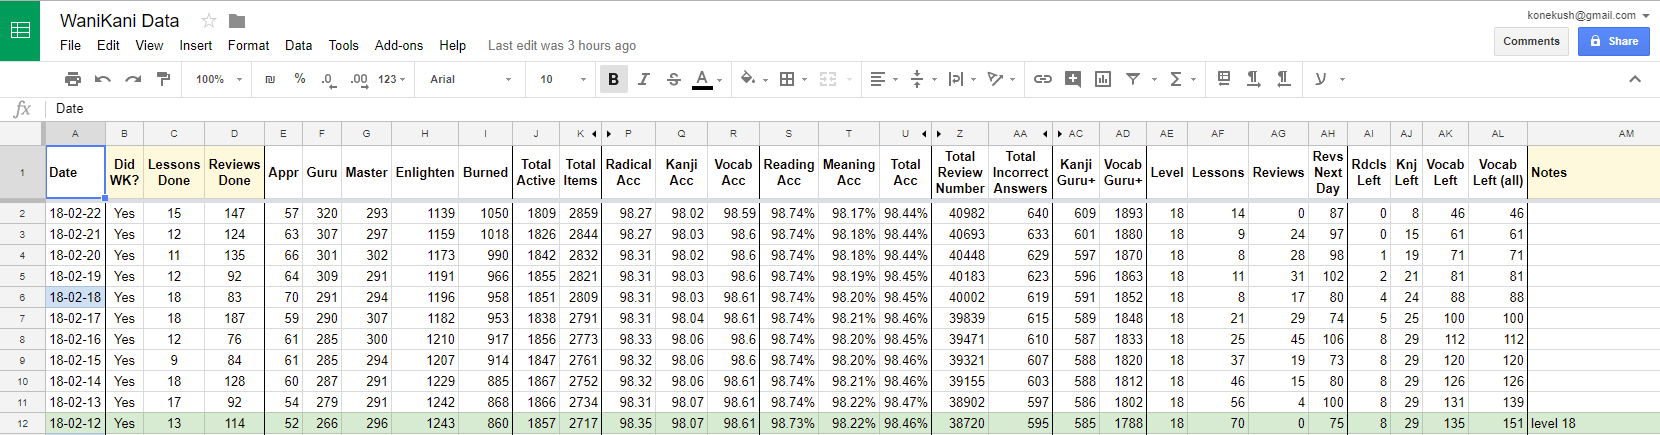Click the undo arrow icon

click(102, 79)
